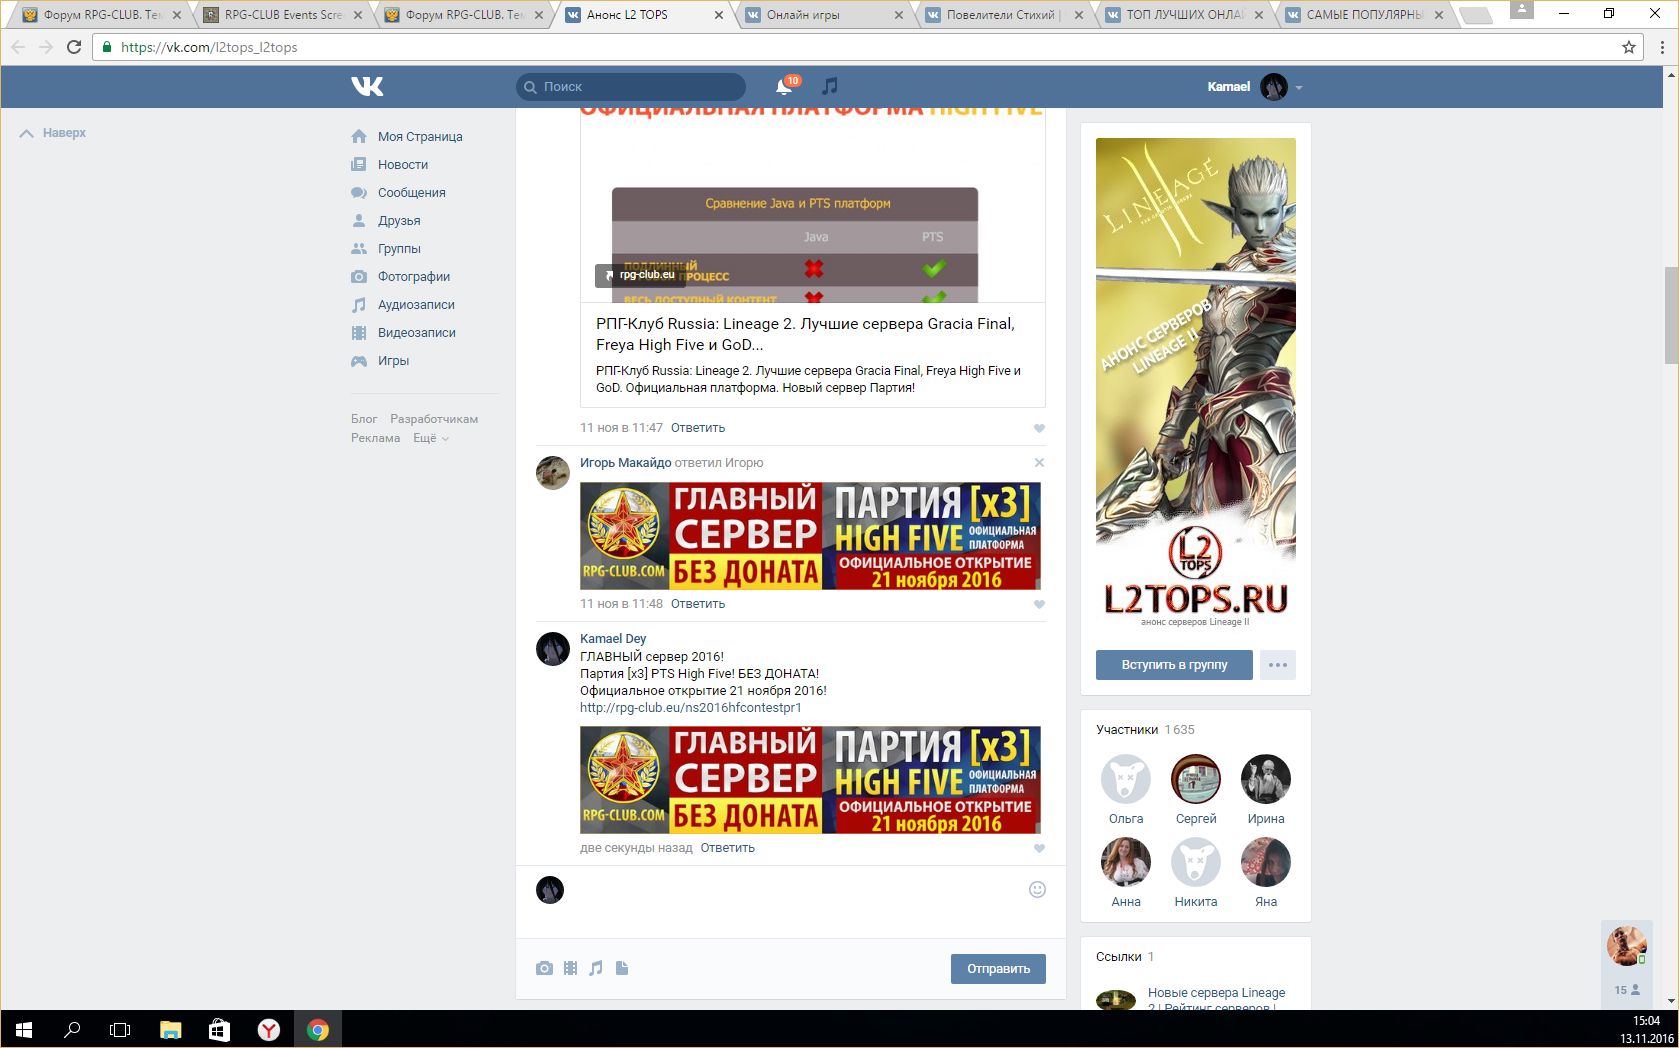Open Kamael Dey's profile name link

pos(613,639)
